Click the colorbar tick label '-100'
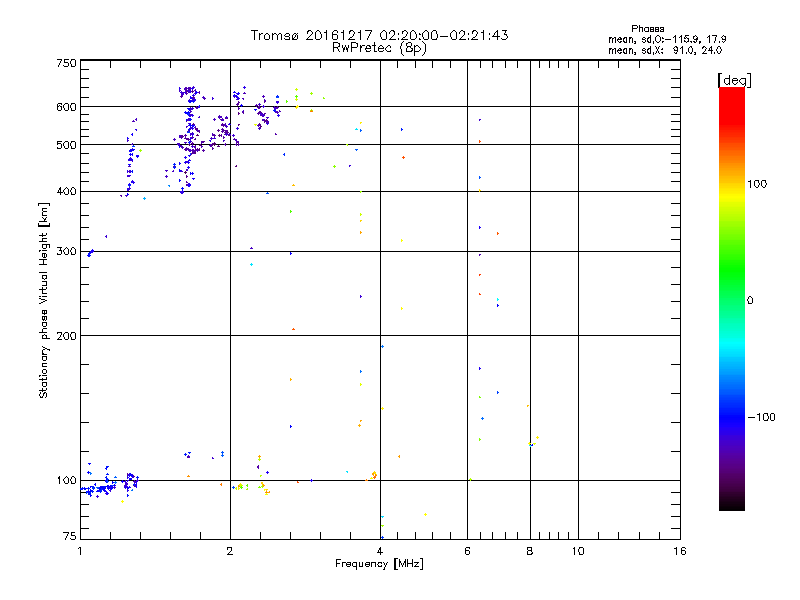This screenshot has height=600, width=800. 761,417
